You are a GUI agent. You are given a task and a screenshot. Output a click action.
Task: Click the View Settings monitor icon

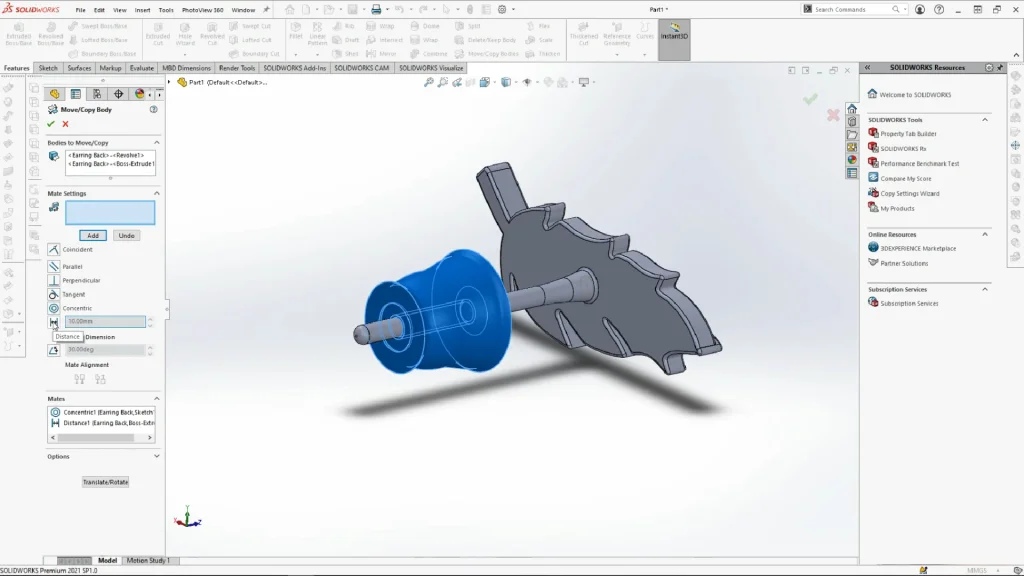[584, 82]
